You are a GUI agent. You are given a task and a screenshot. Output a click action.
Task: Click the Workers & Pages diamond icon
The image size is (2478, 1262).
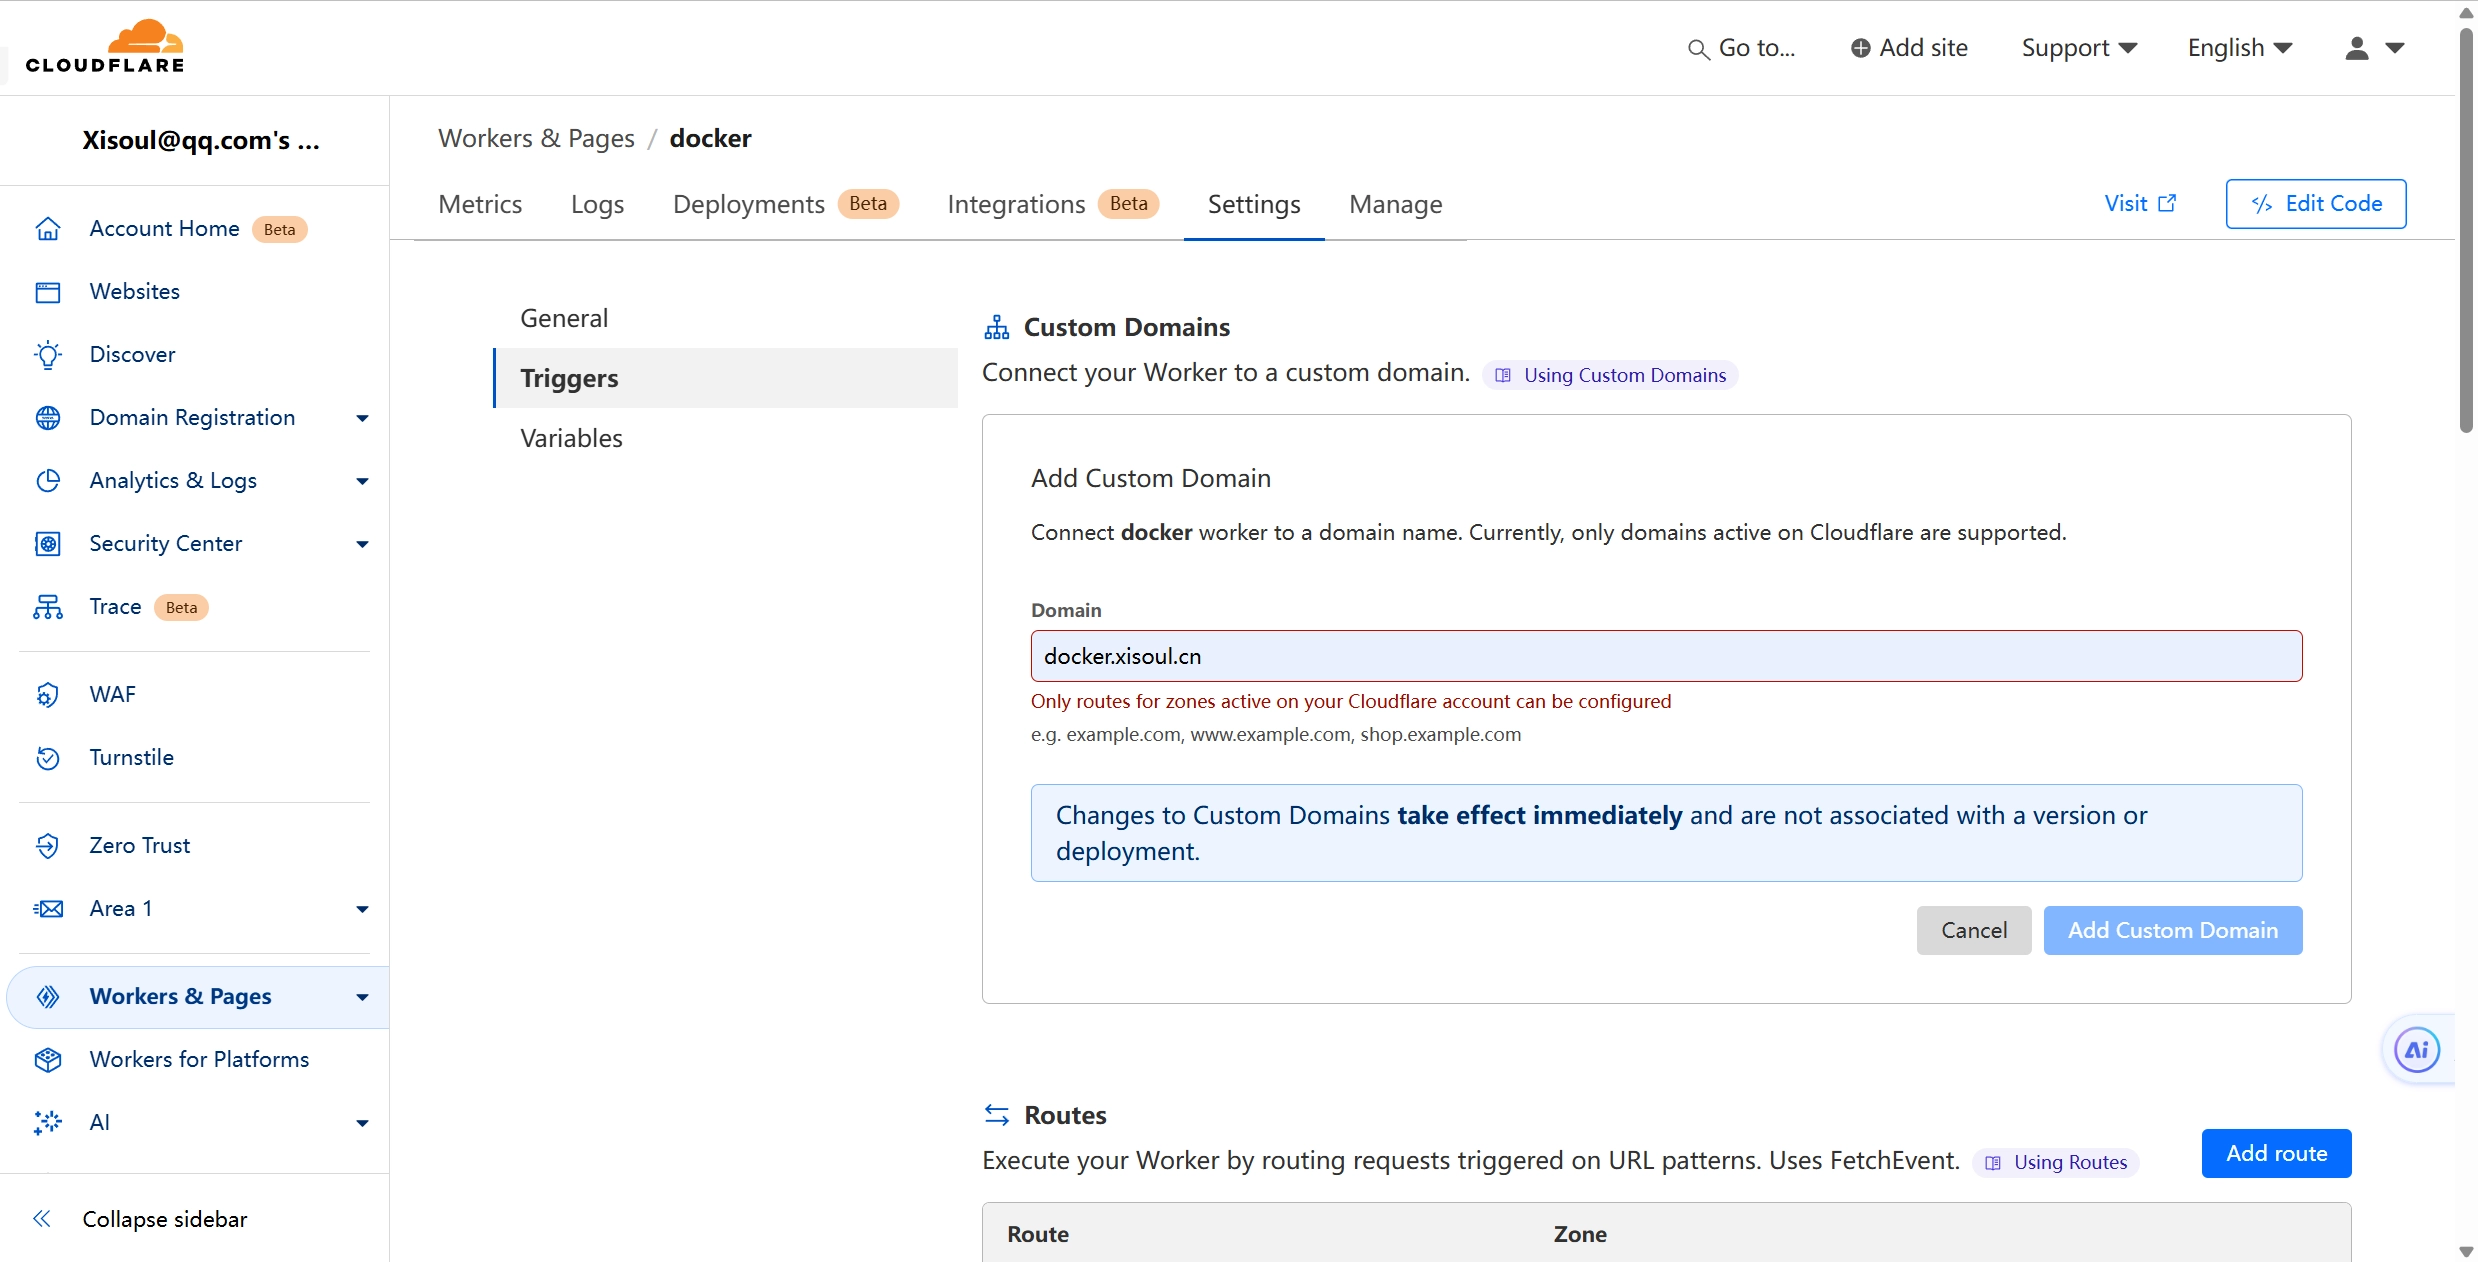pos(48,997)
